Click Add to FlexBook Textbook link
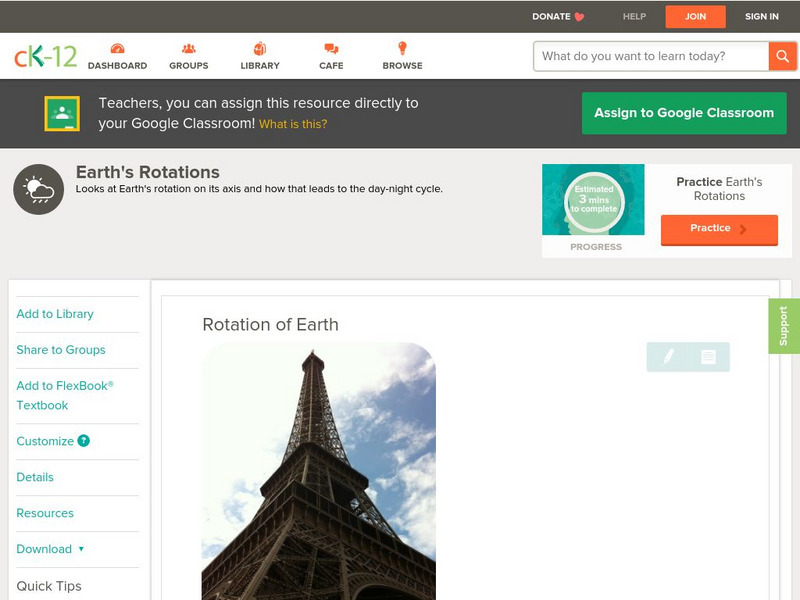The height and width of the screenshot is (600, 800). point(65,395)
